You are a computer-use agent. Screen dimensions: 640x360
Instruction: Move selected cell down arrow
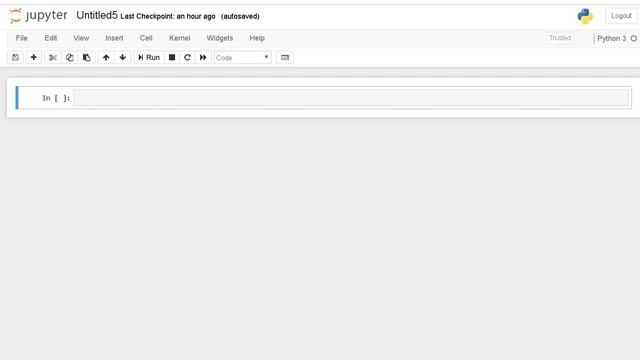point(123,58)
